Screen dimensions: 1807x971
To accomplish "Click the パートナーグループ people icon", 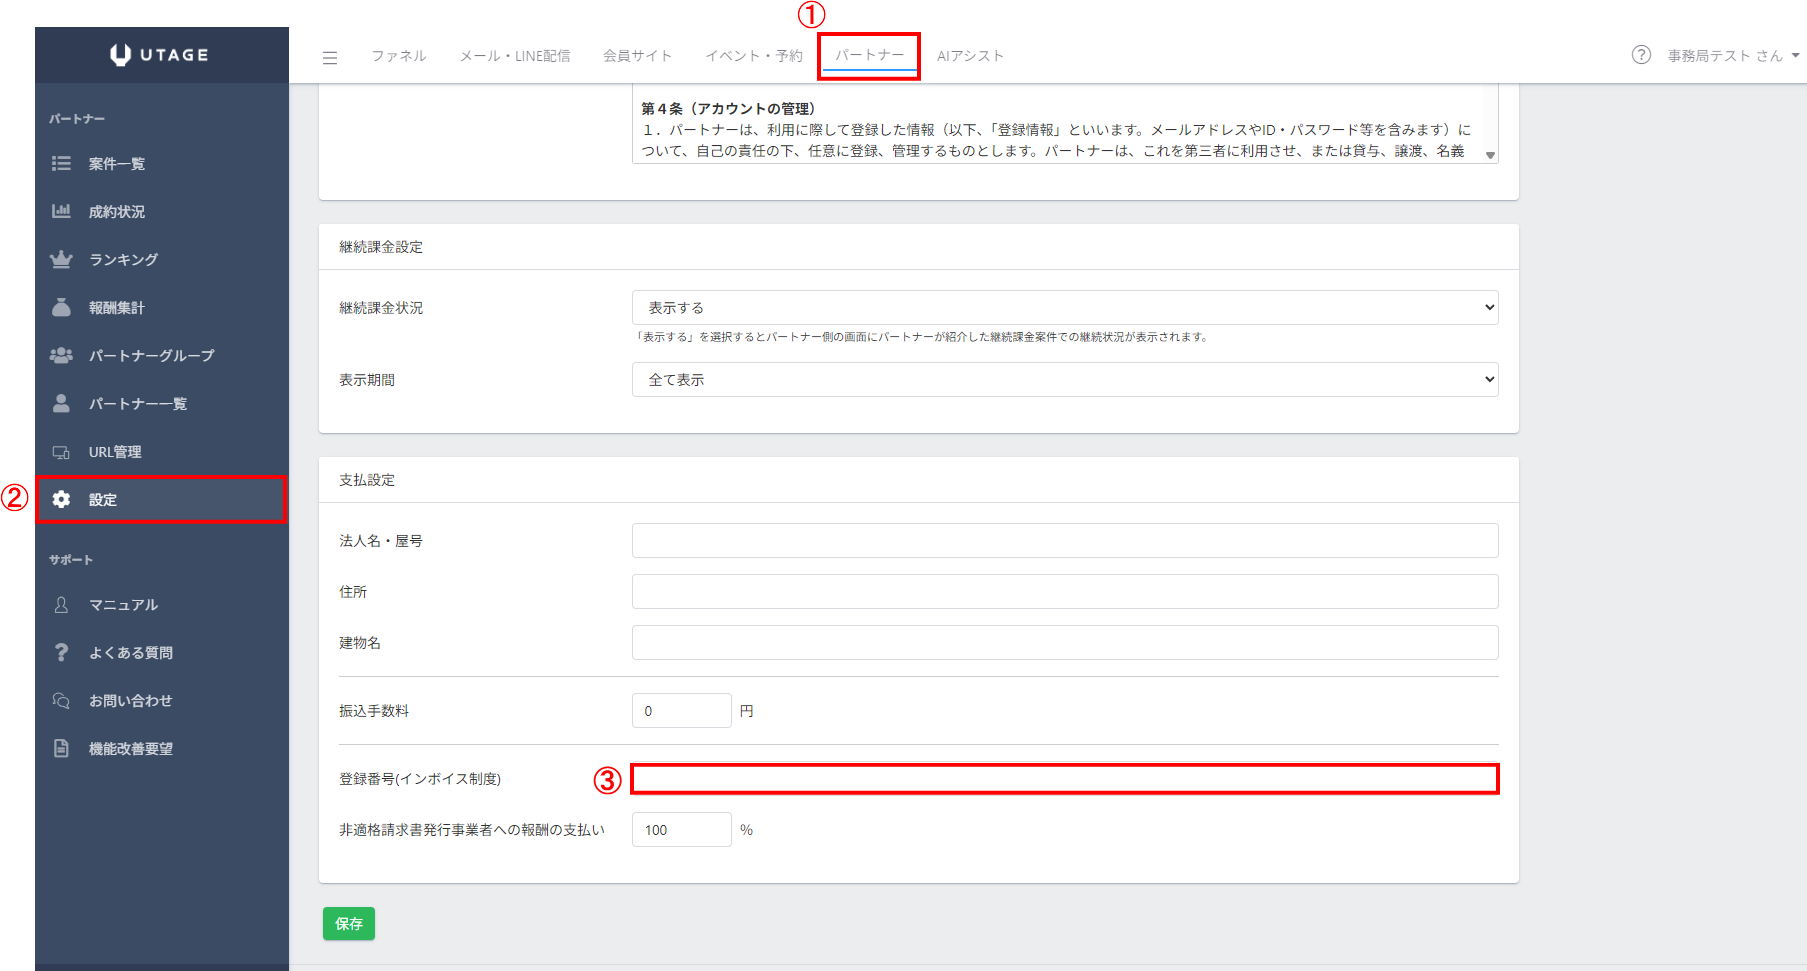I will point(61,355).
